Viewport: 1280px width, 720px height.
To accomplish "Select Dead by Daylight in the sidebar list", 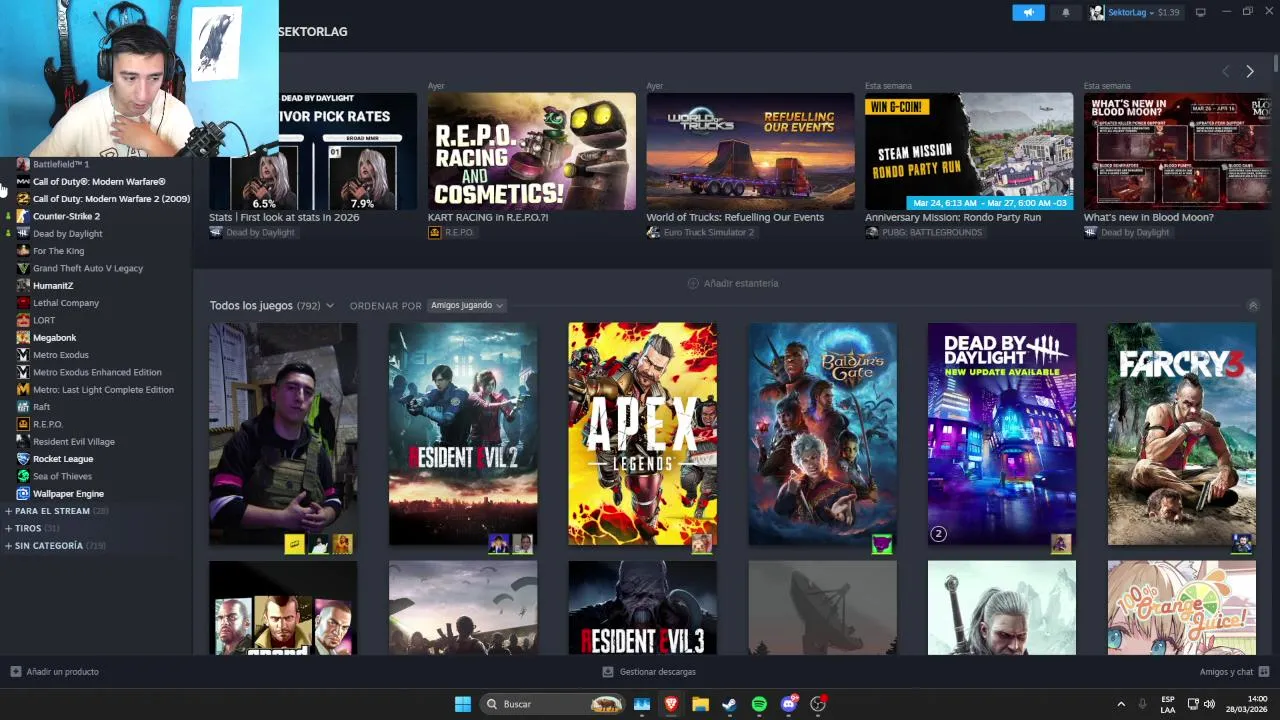I will pos(67,234).
